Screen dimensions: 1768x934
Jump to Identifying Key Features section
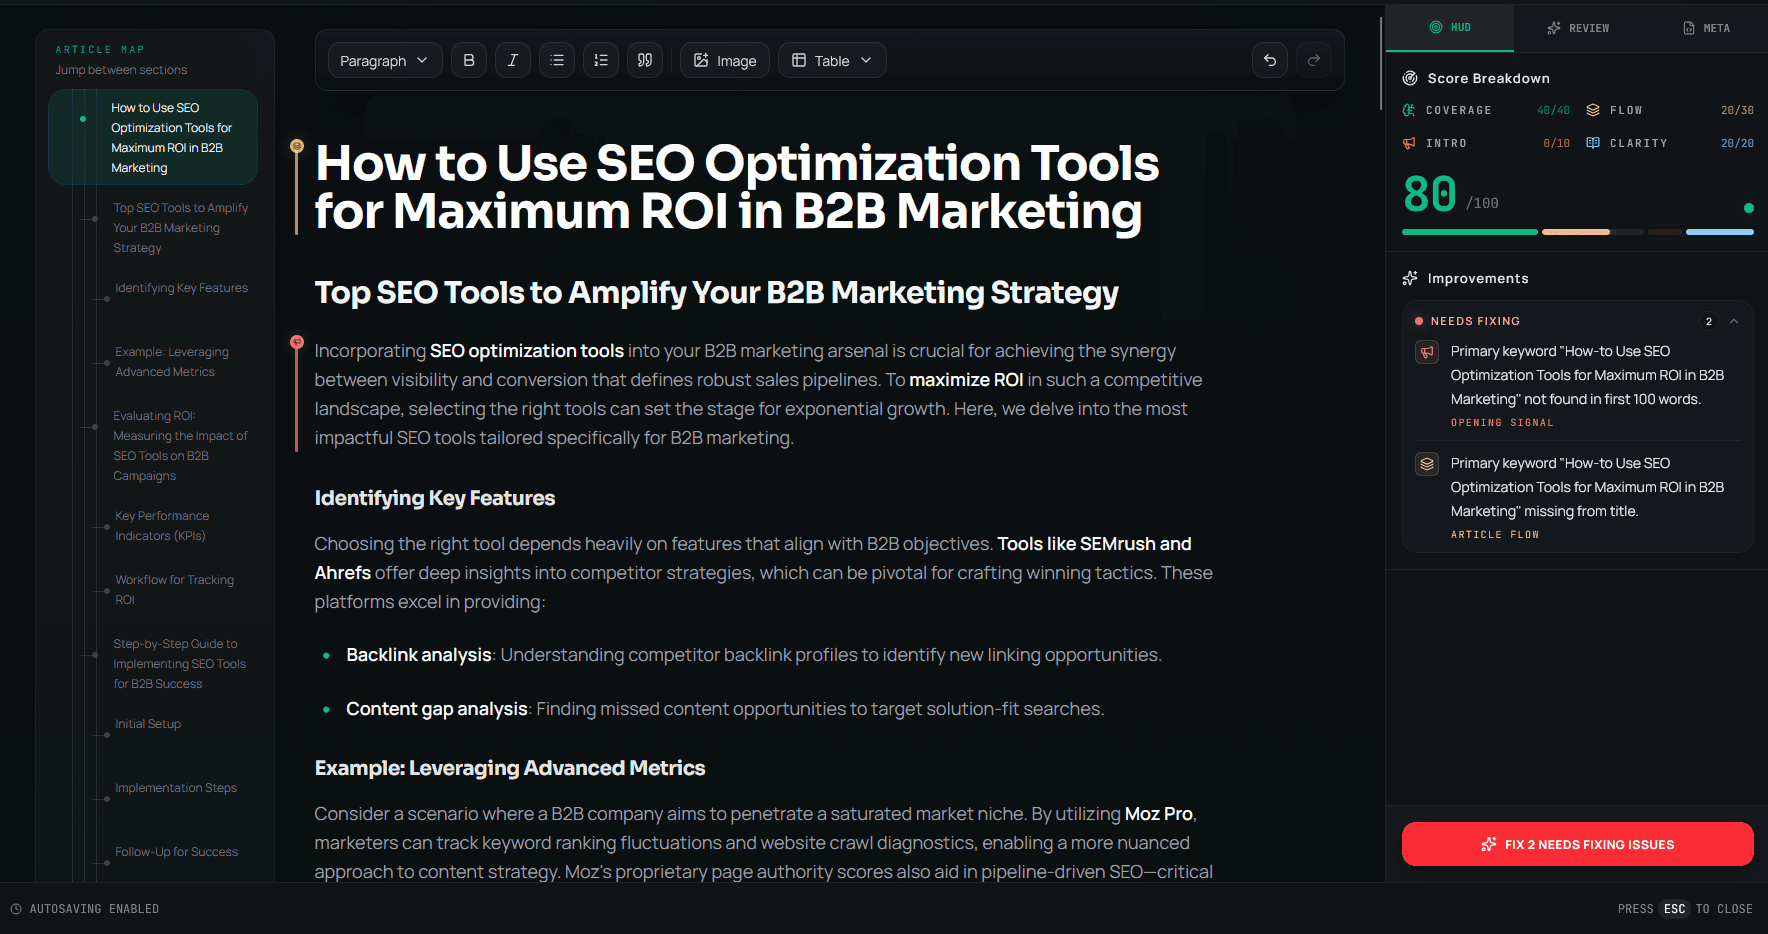click(181, 288)
